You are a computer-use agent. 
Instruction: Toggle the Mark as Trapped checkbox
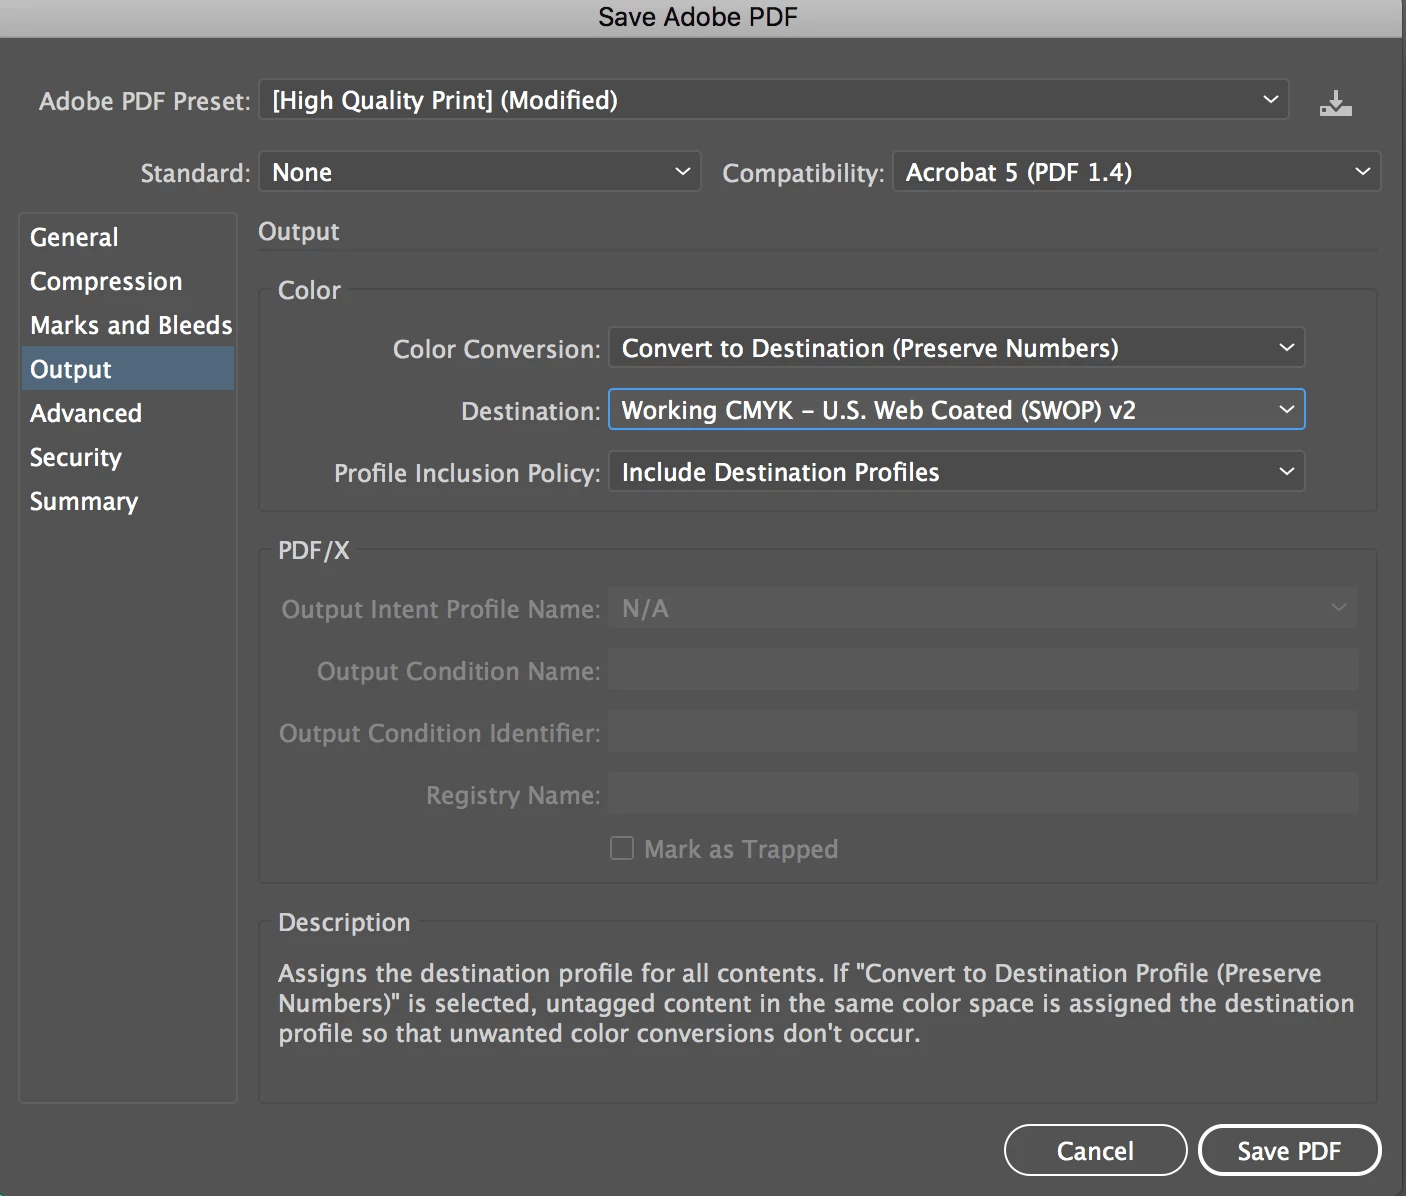point(622,849)
